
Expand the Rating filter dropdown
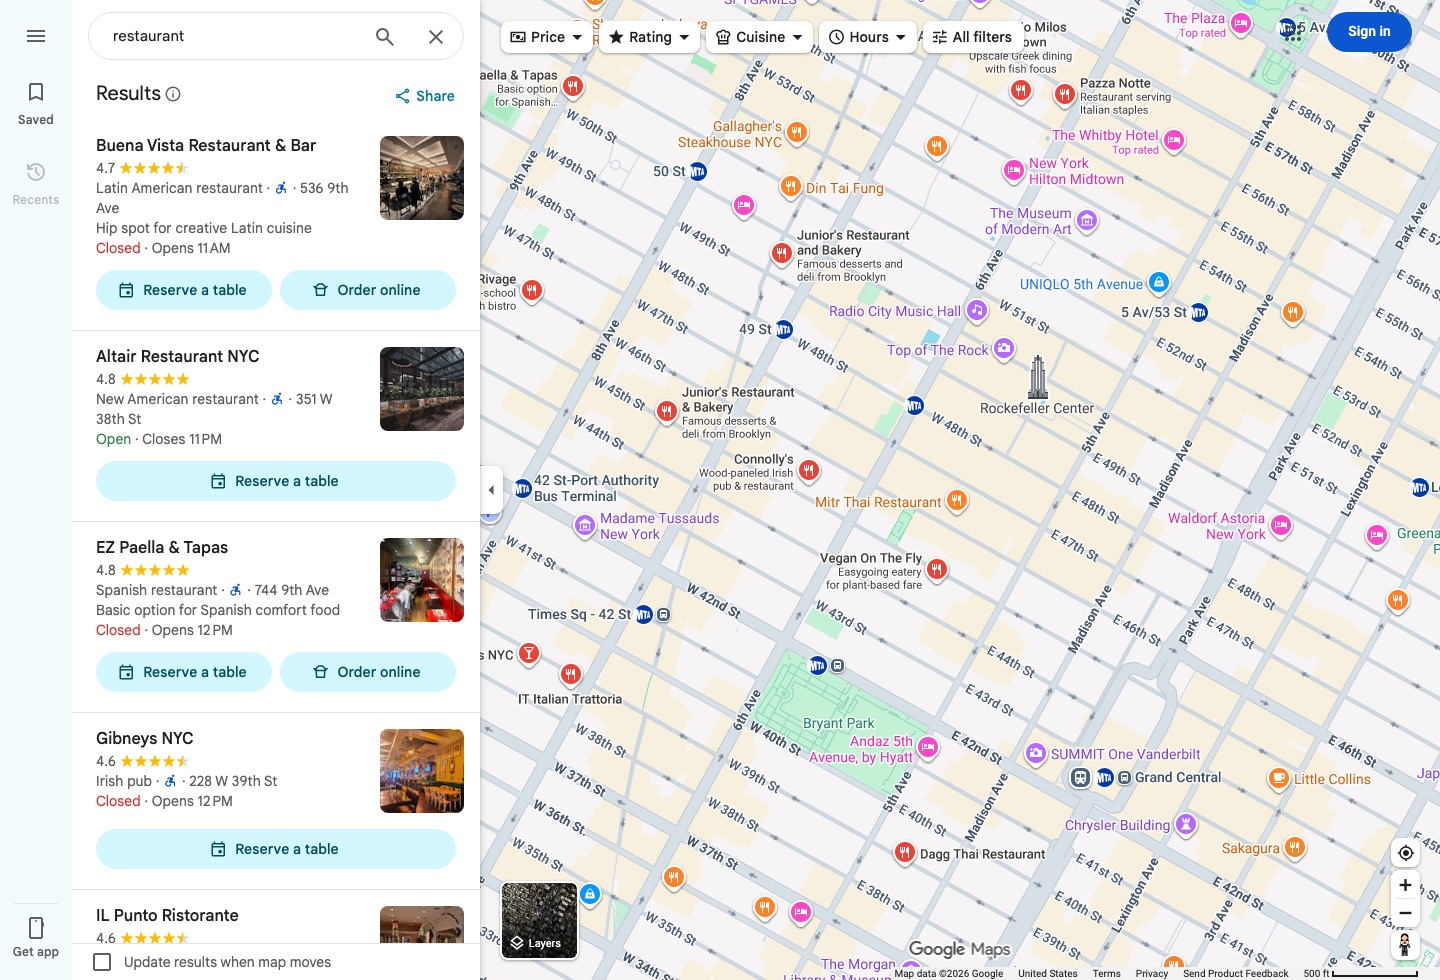click(x=649, y=37)
